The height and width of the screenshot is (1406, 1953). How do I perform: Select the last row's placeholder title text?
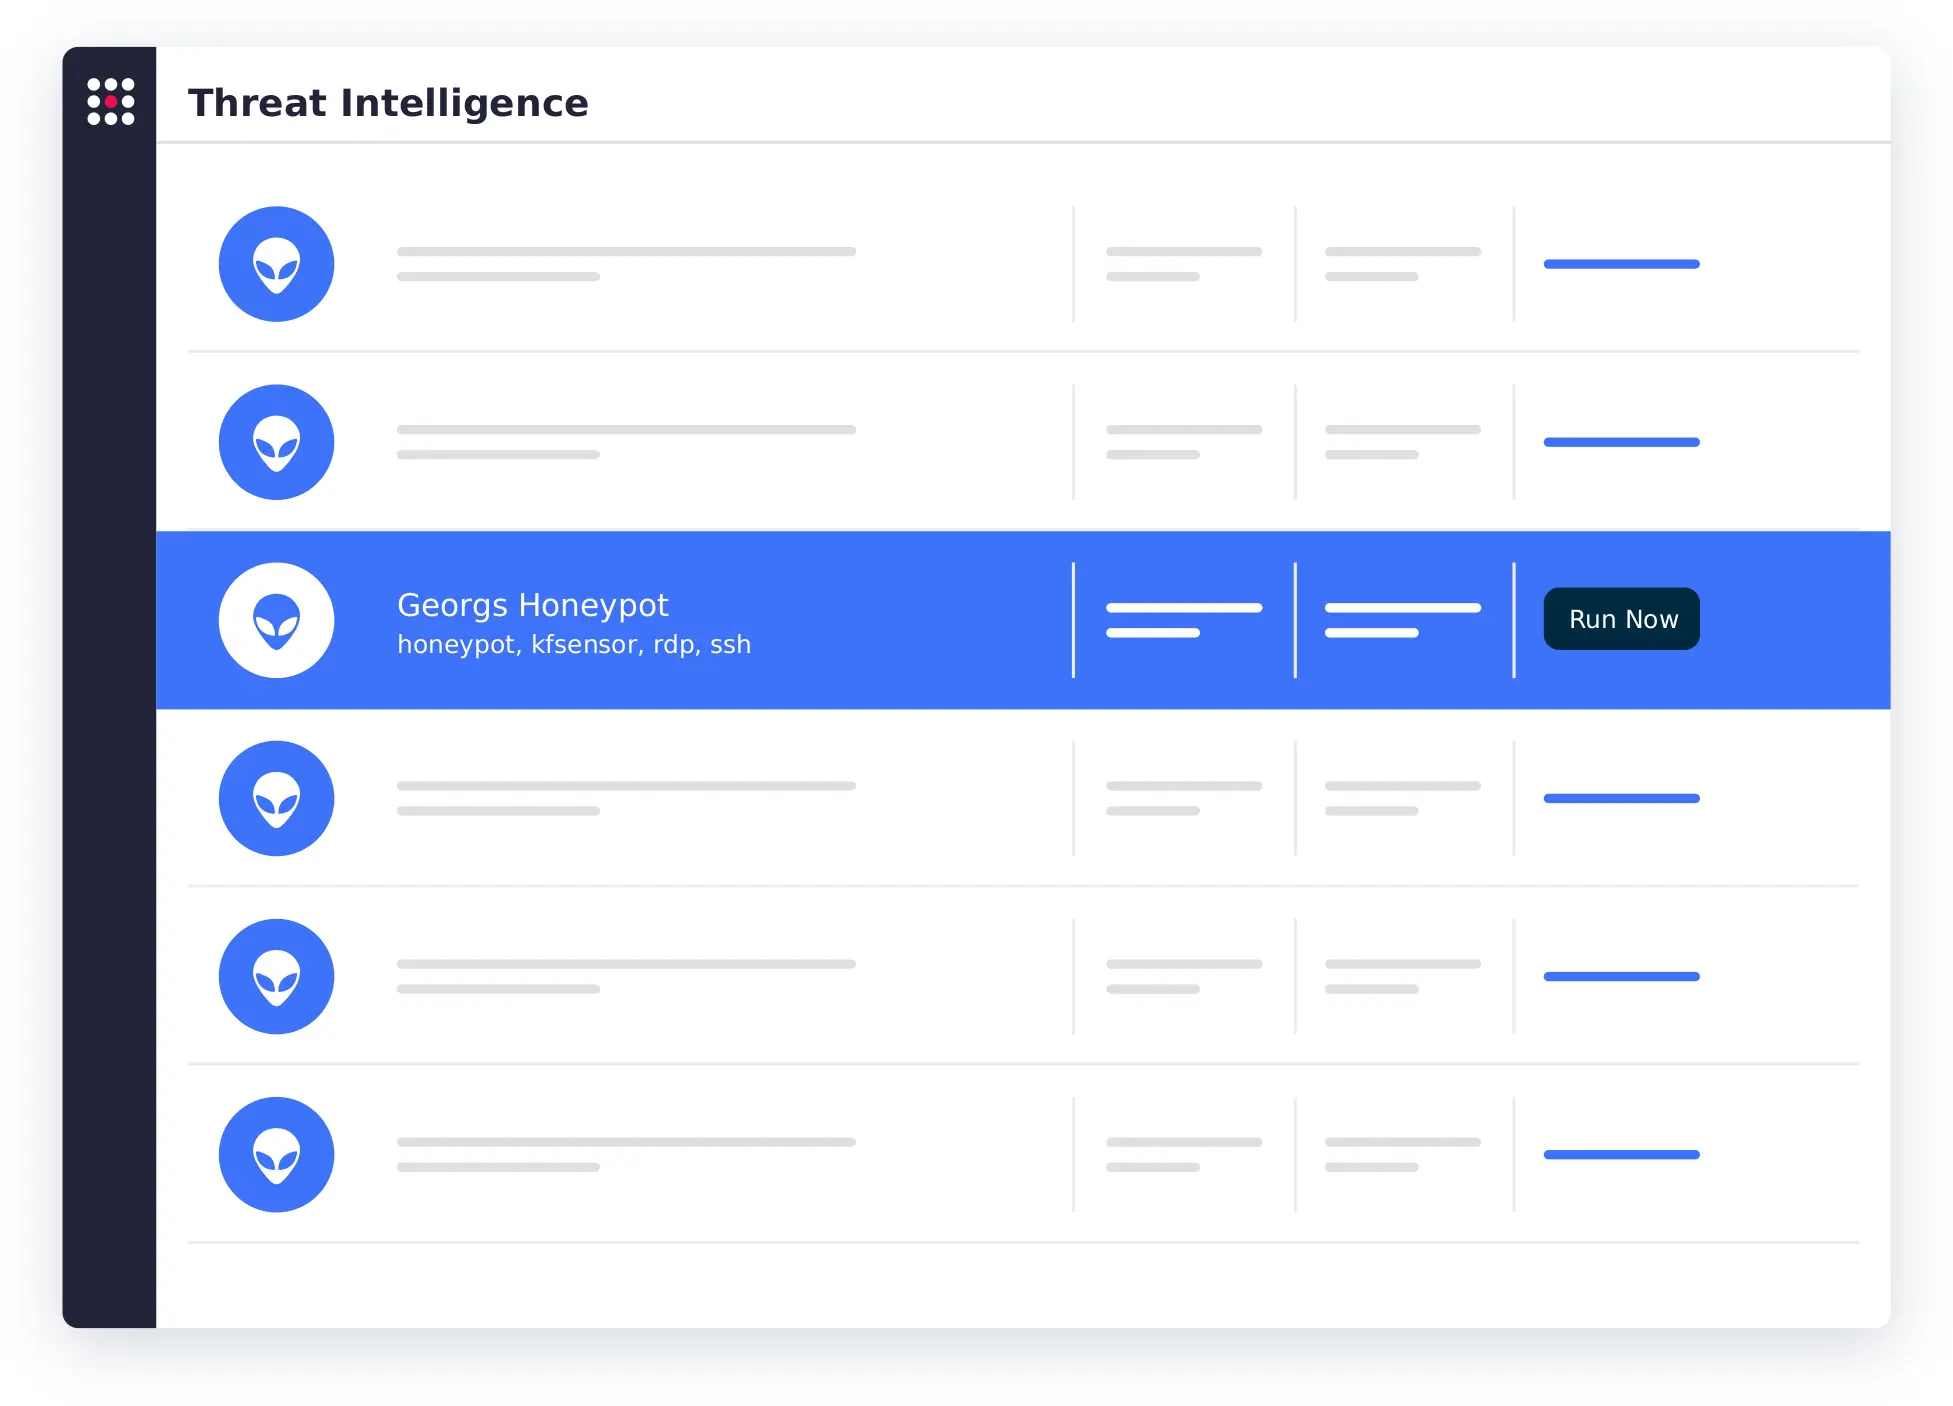[626, 1142]
